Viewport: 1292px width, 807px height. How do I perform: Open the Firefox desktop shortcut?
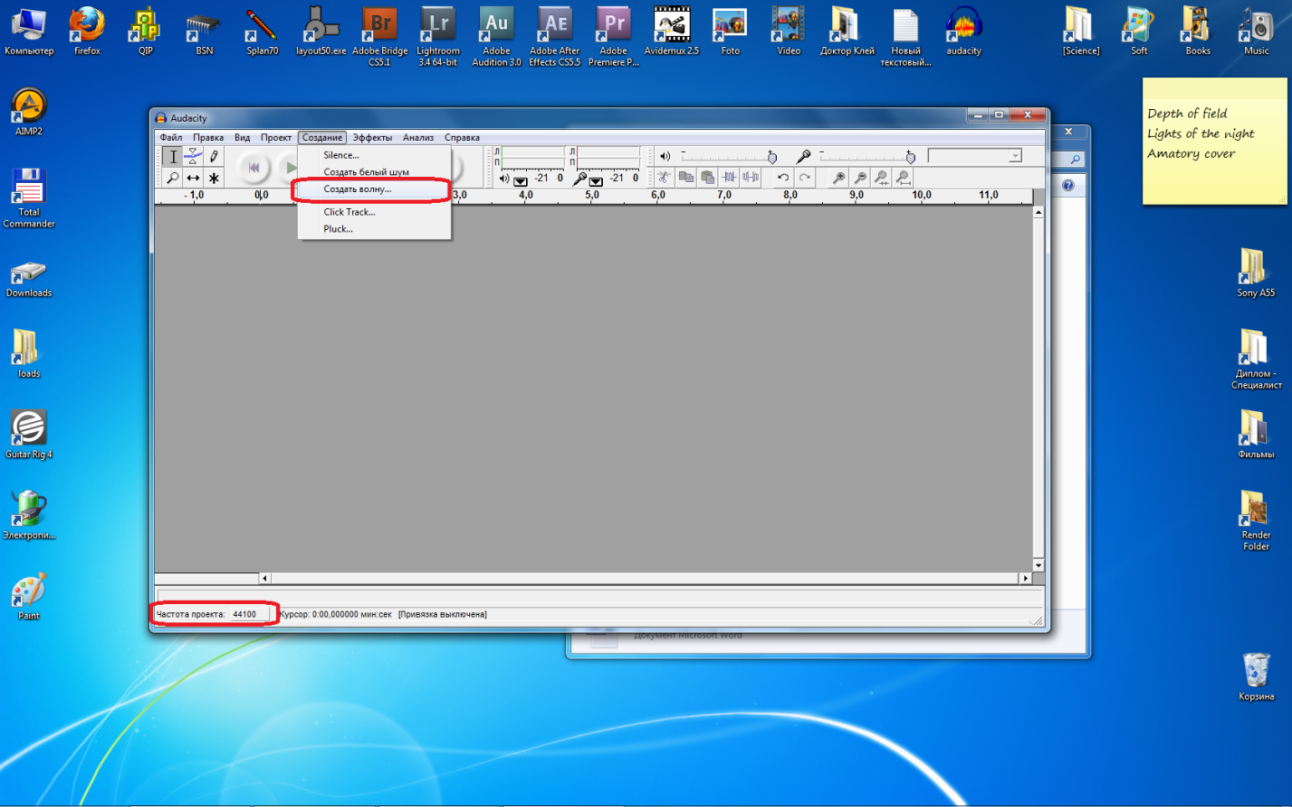click(x=87, y=31)
